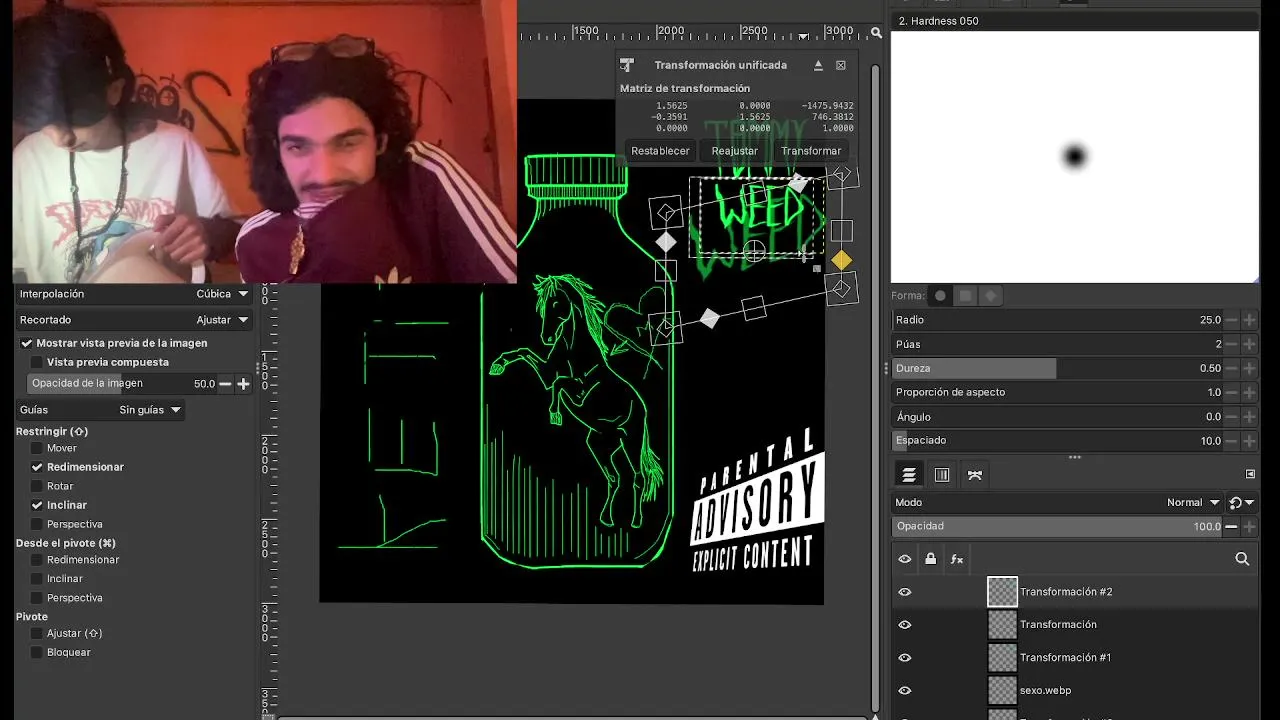Decrease Opacidad de la imagen value
1280x720 pixels.
225,383
